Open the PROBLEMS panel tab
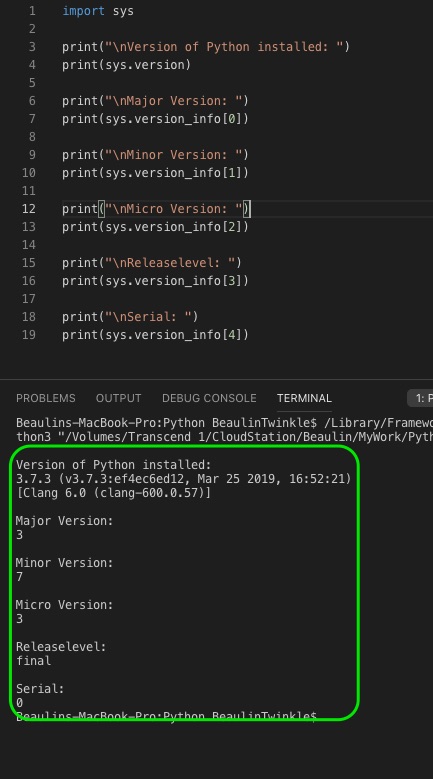Image resolution: width=433 pixels, height=779 pixels. tap(46, 398)
